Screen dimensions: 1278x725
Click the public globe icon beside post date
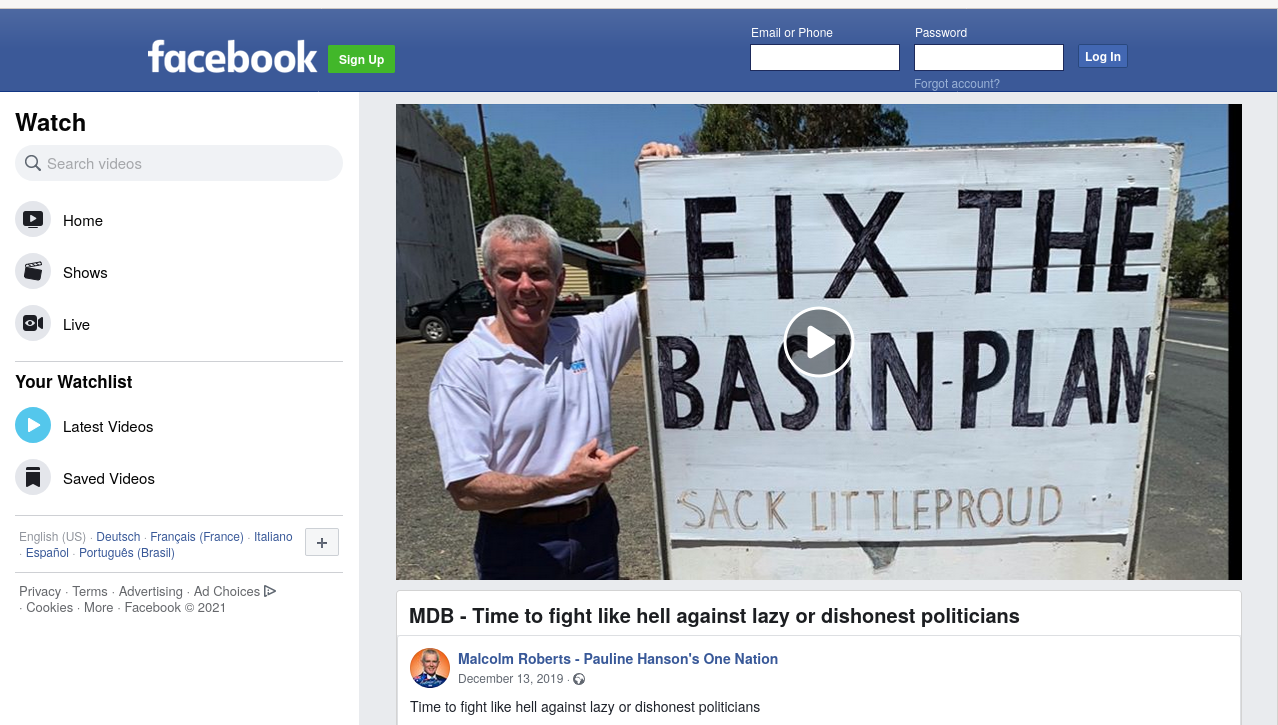point(579,679)
